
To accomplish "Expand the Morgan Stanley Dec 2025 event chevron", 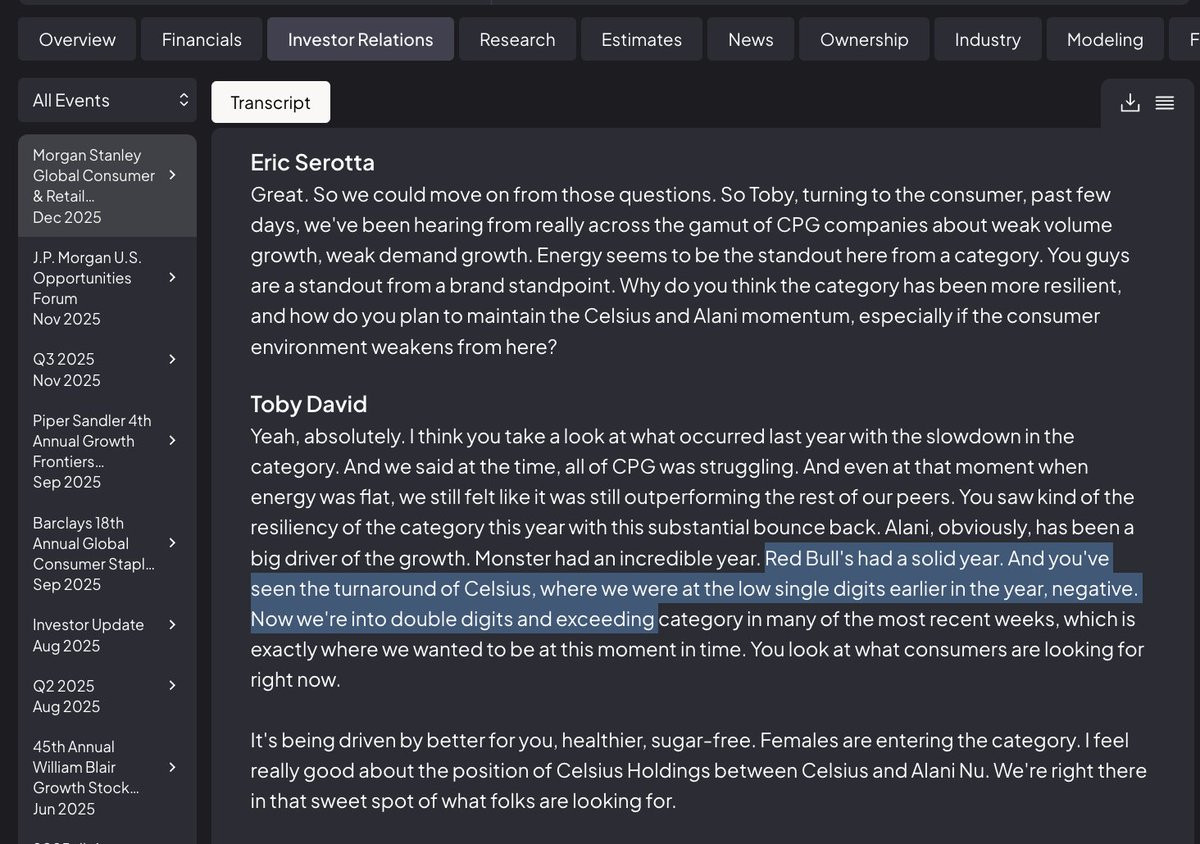I will (172, 175).
